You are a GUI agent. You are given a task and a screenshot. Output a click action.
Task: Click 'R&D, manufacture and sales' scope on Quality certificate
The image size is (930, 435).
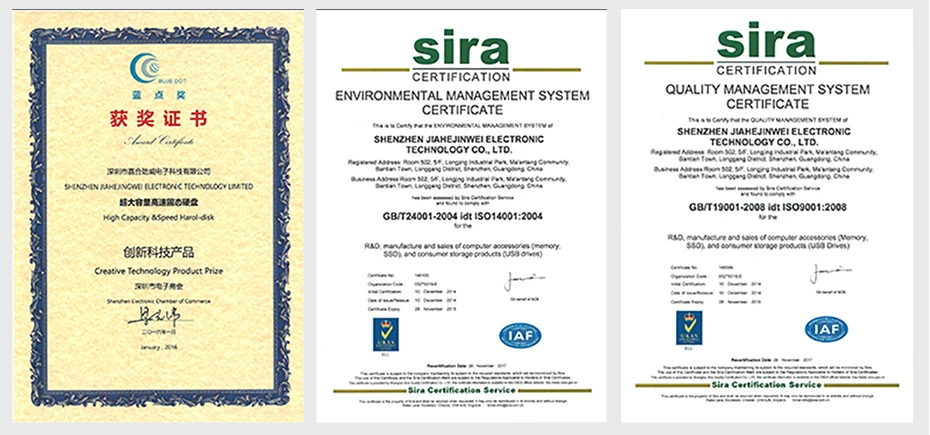click(767, 240)
